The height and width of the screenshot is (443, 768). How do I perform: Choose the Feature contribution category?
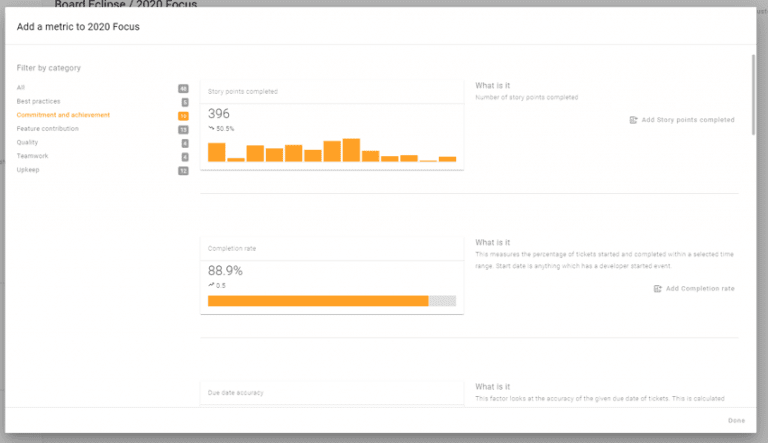(x=48, y=129)
